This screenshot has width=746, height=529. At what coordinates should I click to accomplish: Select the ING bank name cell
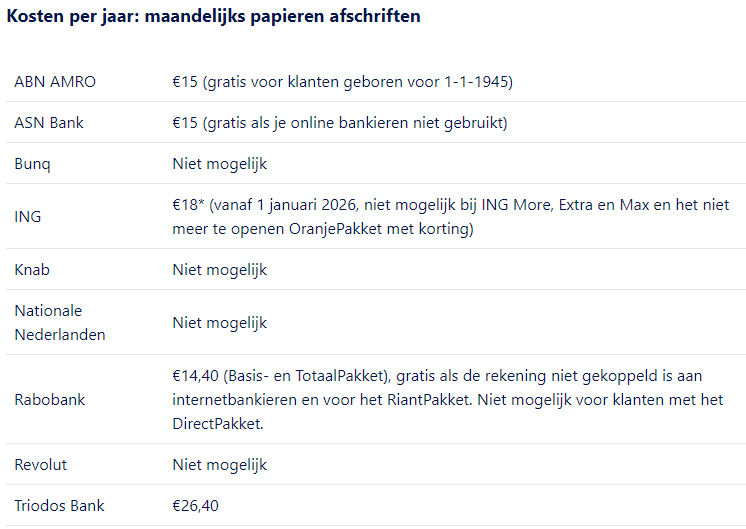pos(28,216)
